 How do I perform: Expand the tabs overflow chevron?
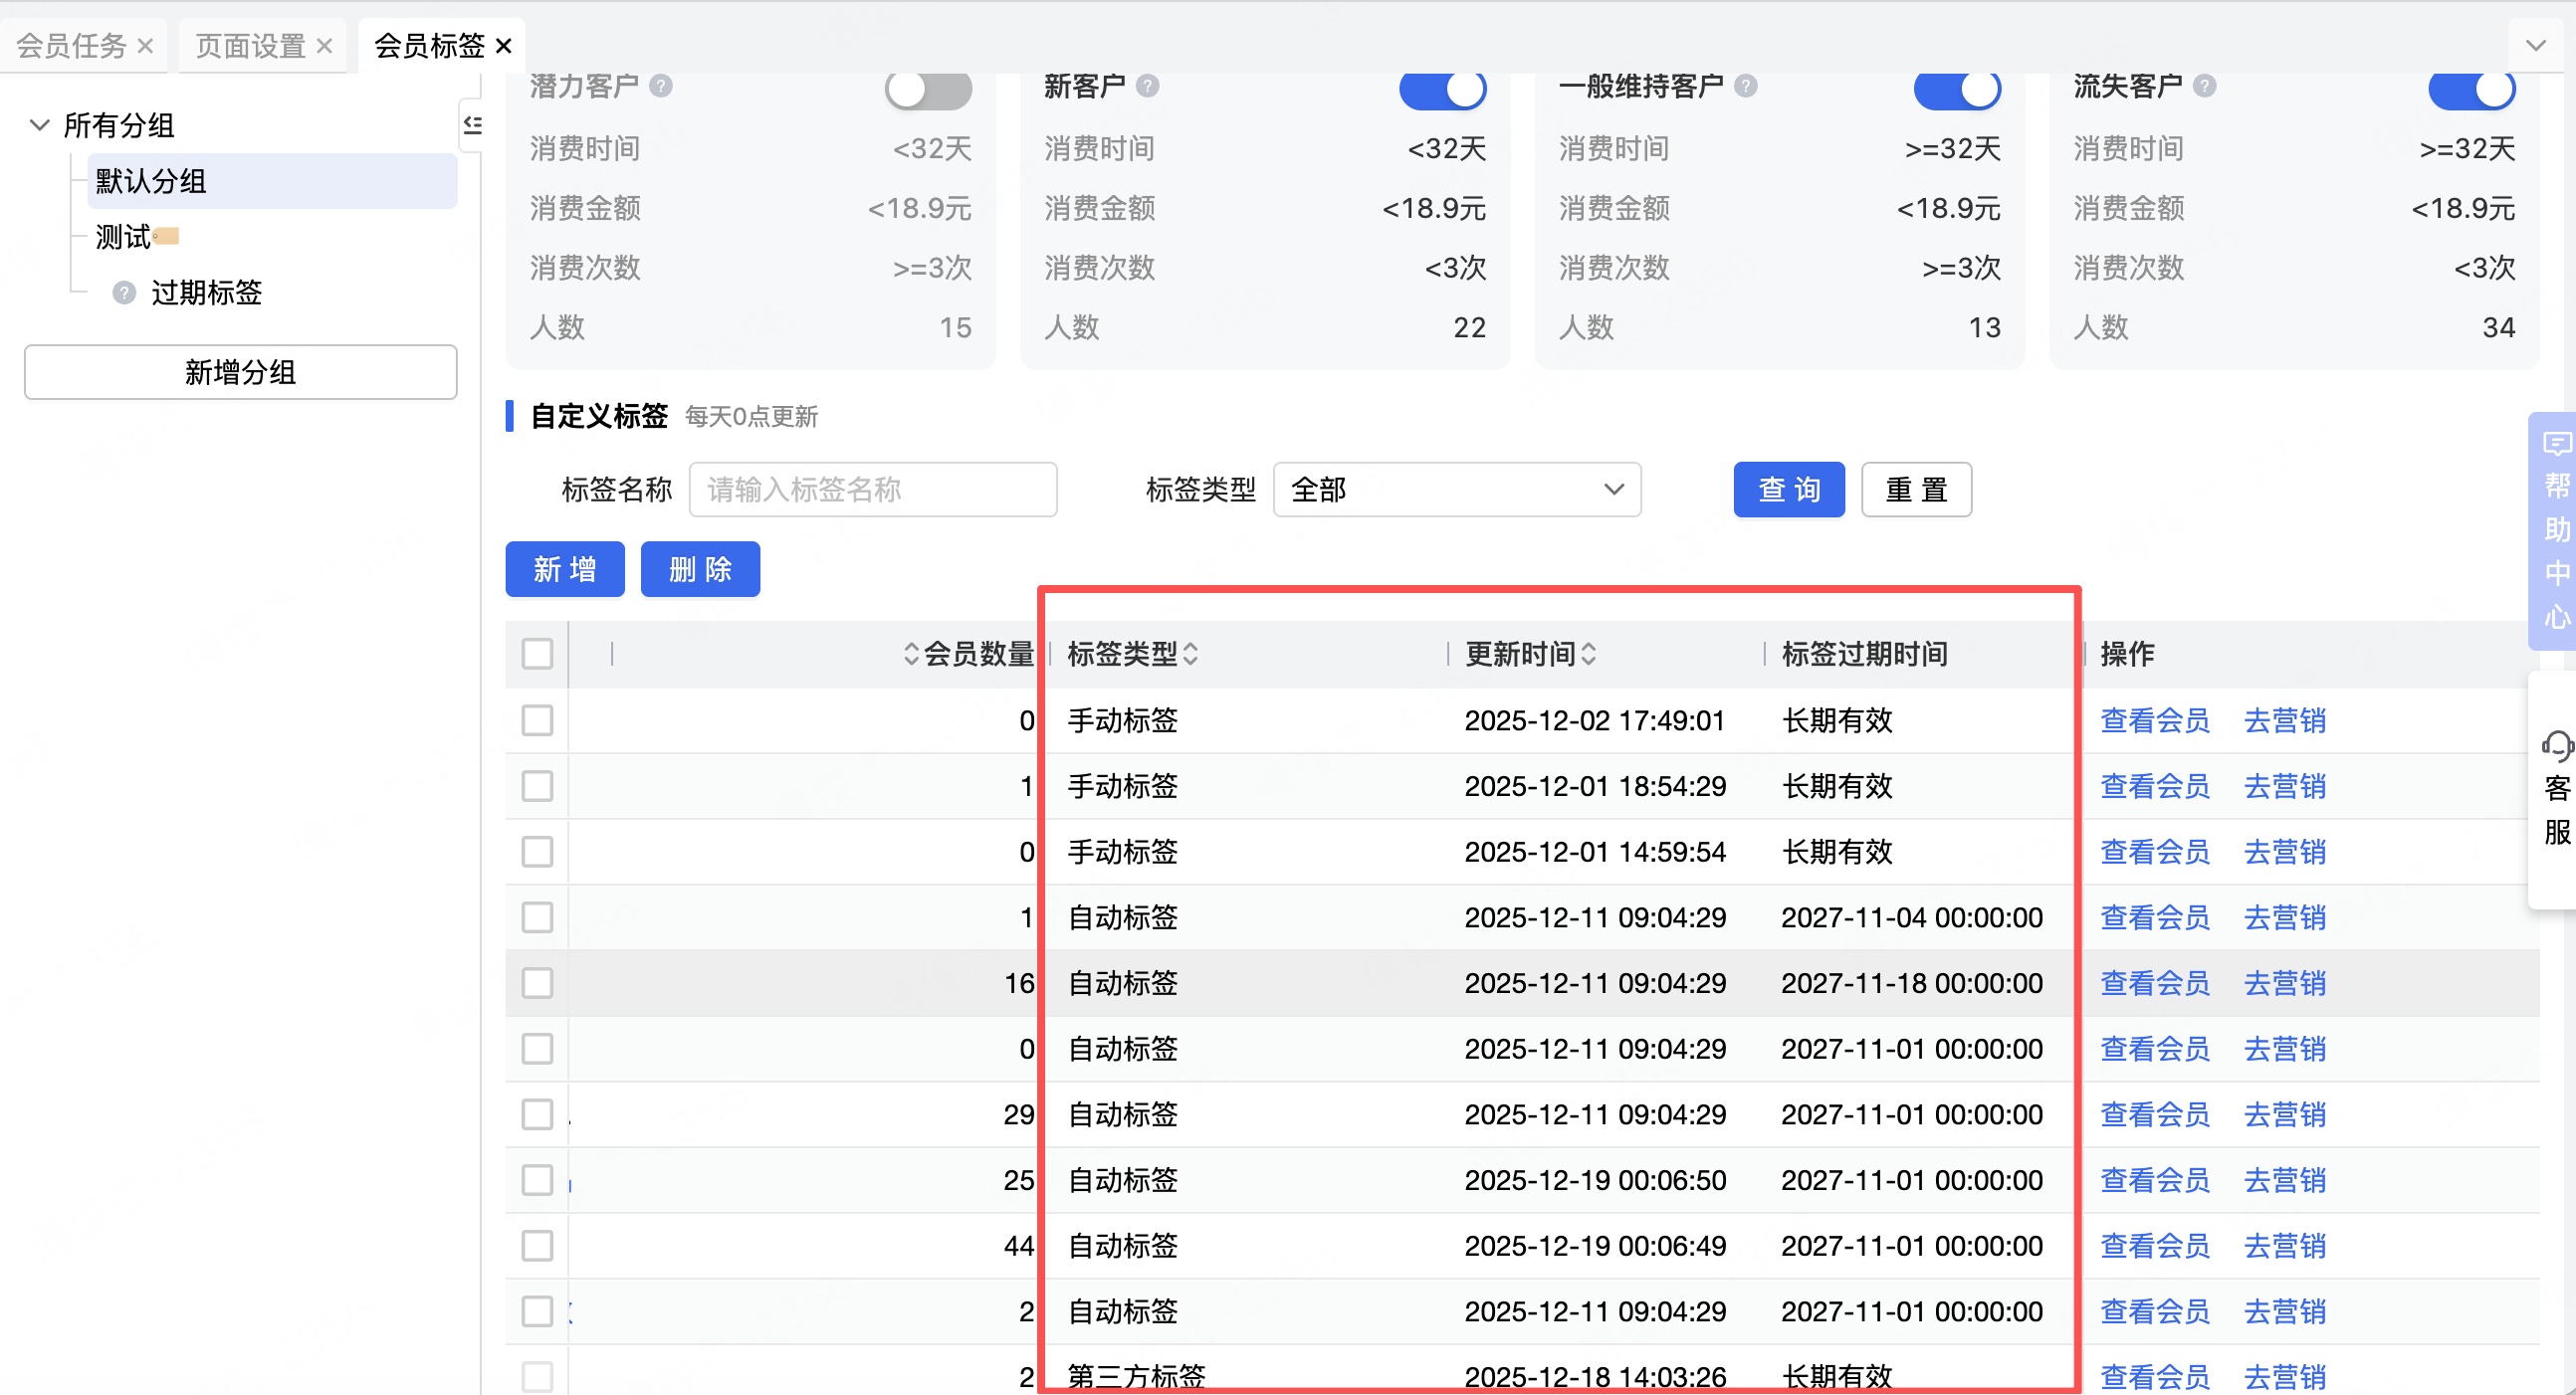click(2535, 46)
